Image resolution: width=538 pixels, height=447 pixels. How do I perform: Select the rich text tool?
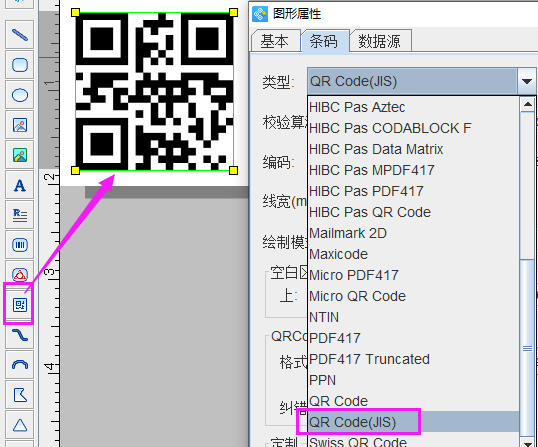(20, 215)
